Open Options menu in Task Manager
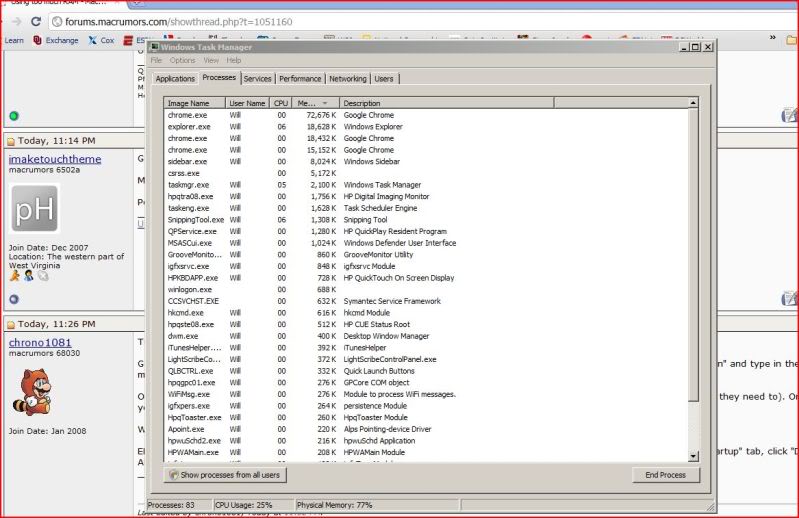Viewport: 799px width, 518px height. (182, 60)
